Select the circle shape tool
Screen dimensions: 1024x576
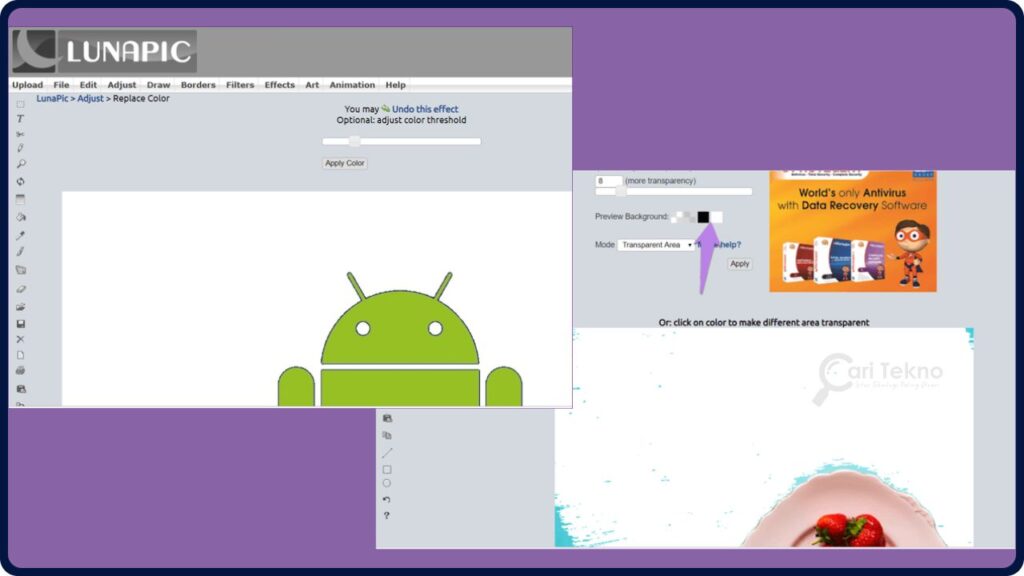pos(387,483)
